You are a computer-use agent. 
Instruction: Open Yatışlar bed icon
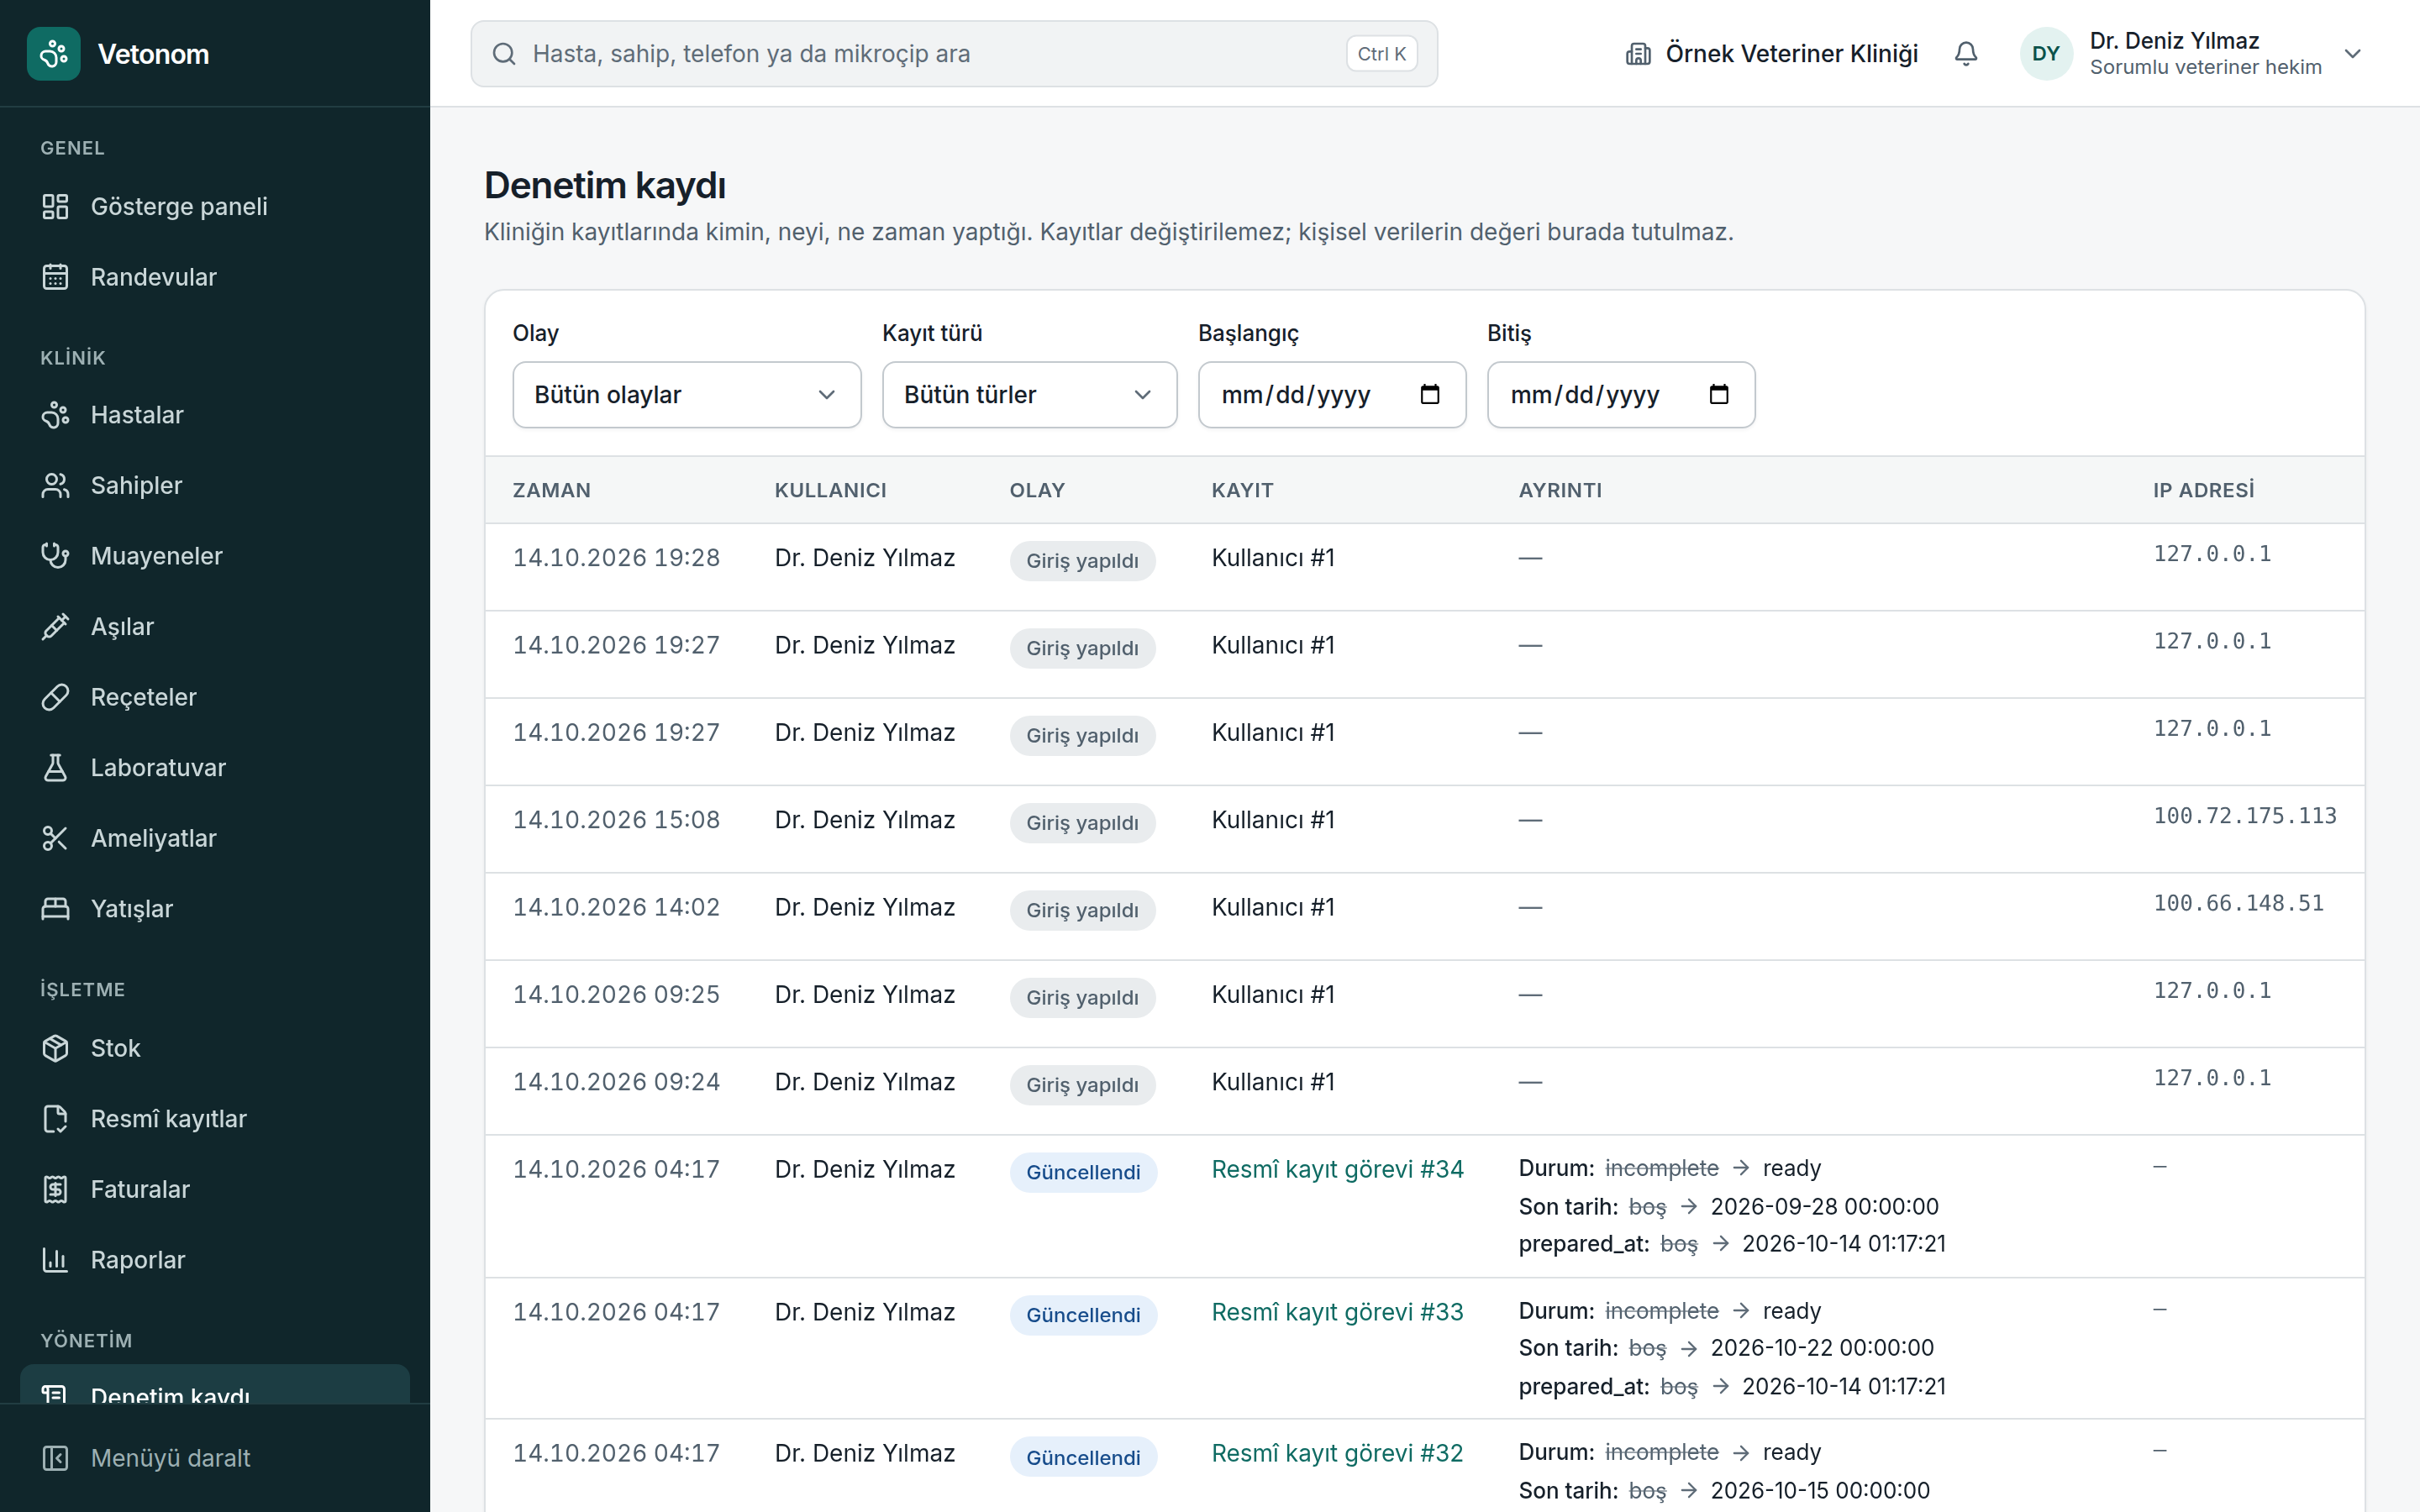55,908
